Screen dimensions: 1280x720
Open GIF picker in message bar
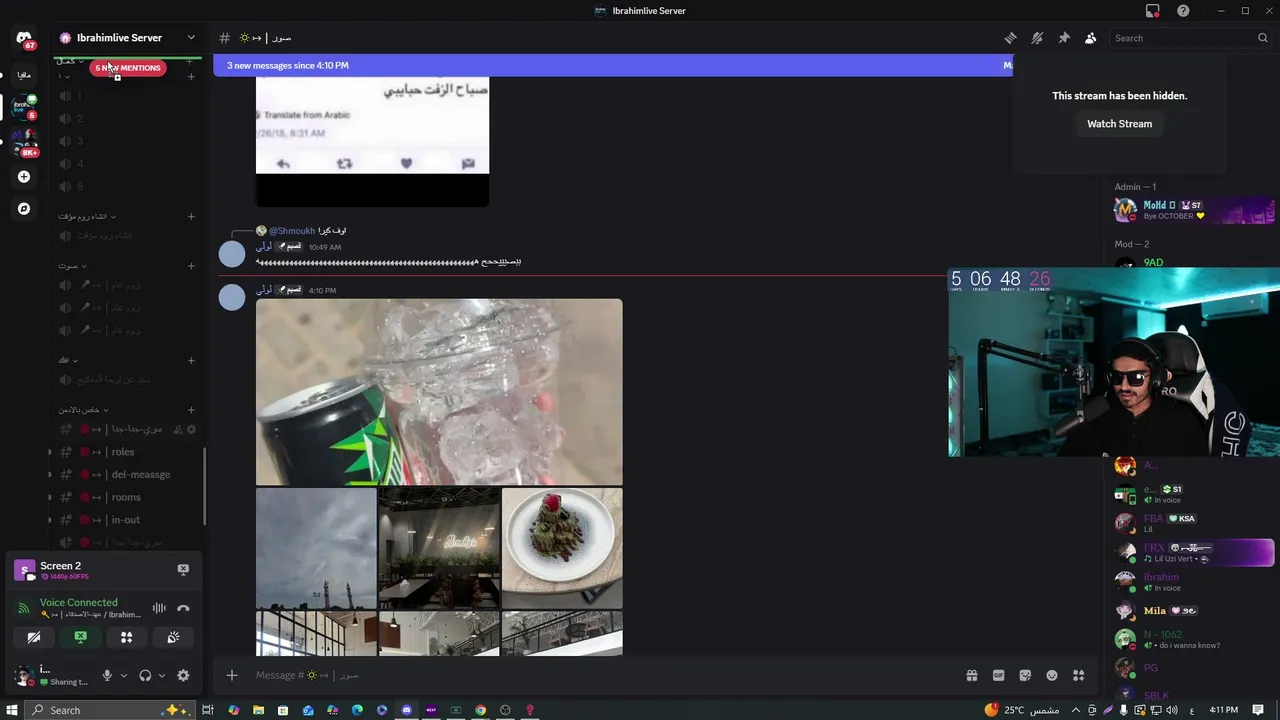pyautogui.click(x=998, y=675)
